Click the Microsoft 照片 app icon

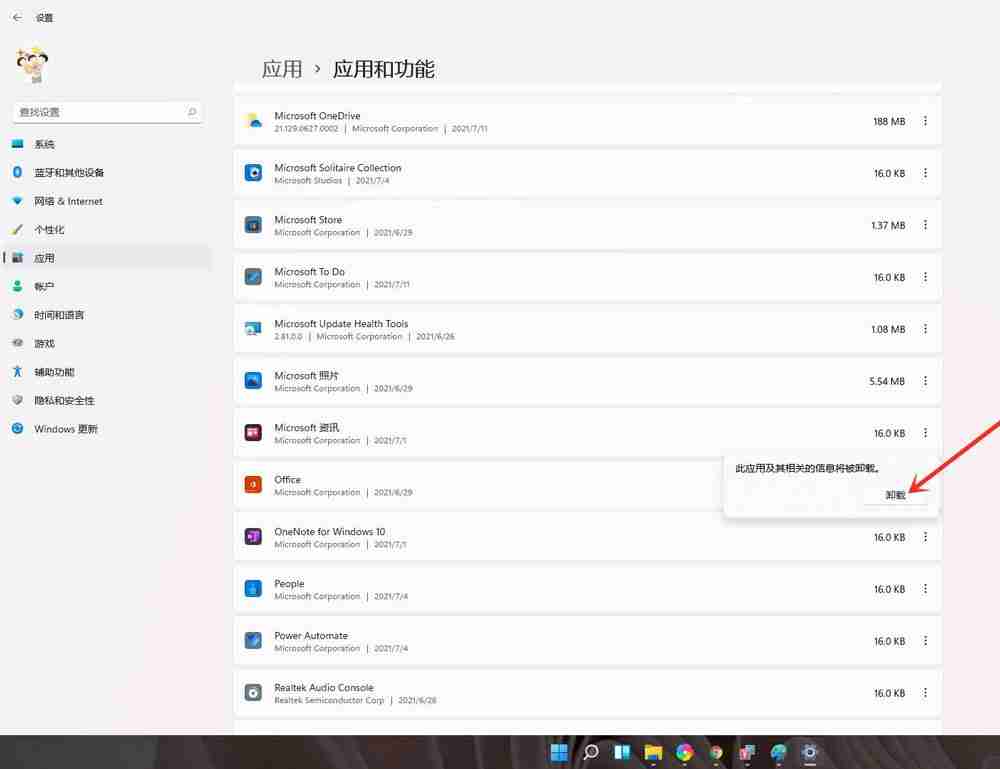(253, 381)
